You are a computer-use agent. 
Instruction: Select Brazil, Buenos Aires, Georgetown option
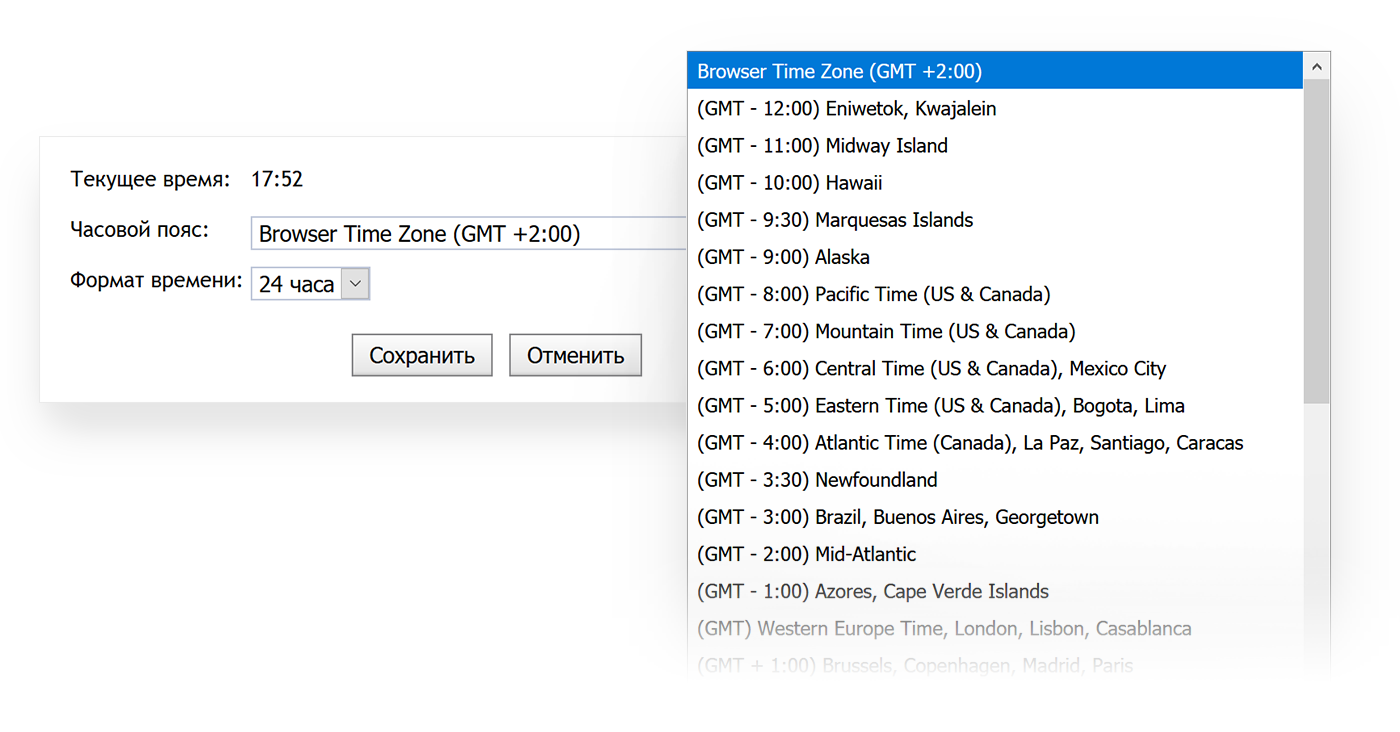pyautogui.click(x=897, y=517)
